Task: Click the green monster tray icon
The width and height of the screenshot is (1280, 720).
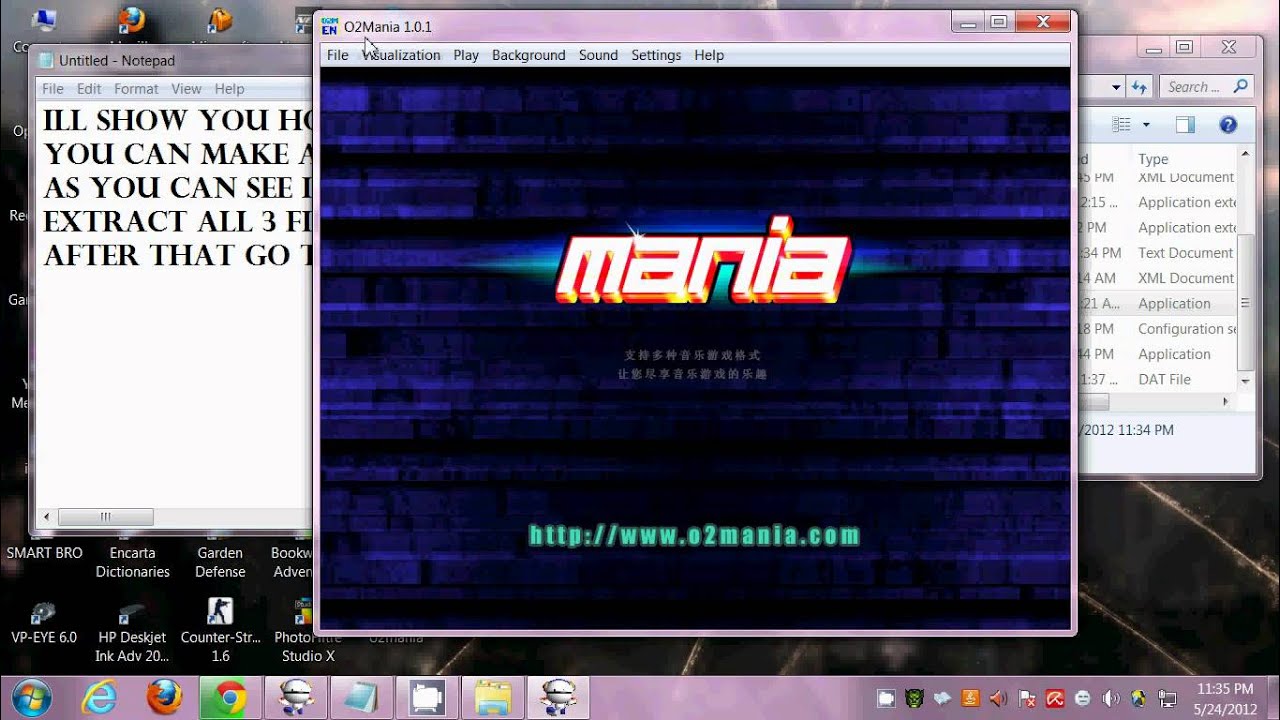Action: [914, 698]
